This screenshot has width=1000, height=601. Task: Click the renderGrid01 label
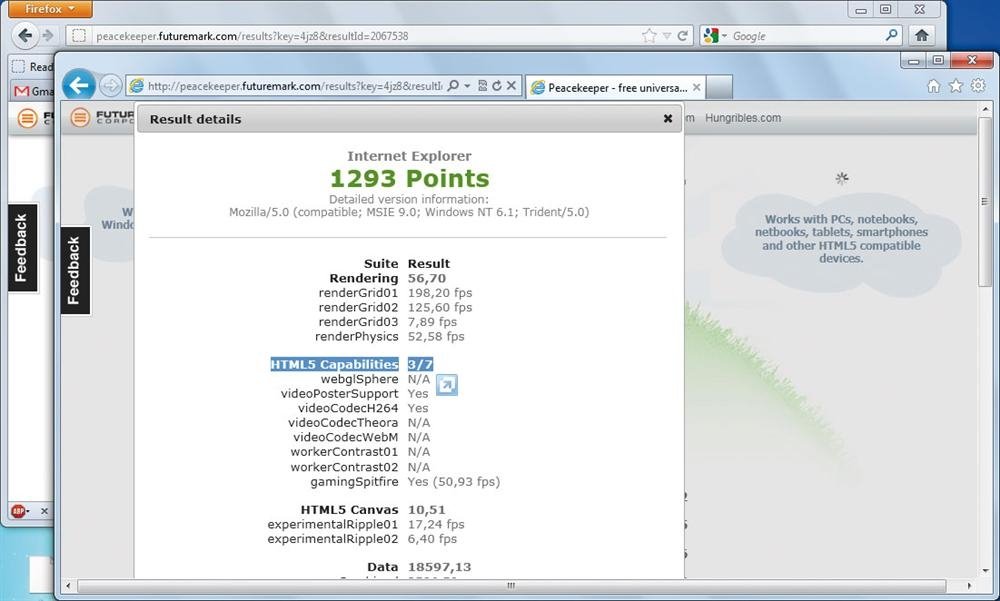point(358,293)
